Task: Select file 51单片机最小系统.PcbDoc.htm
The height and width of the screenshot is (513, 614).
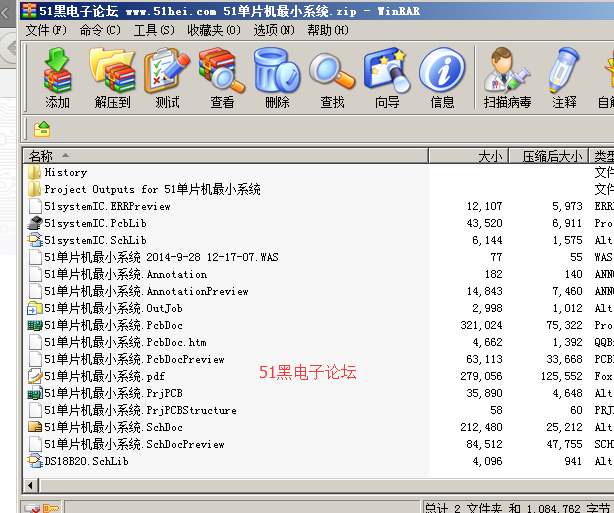Action: [x=125, y=342]
